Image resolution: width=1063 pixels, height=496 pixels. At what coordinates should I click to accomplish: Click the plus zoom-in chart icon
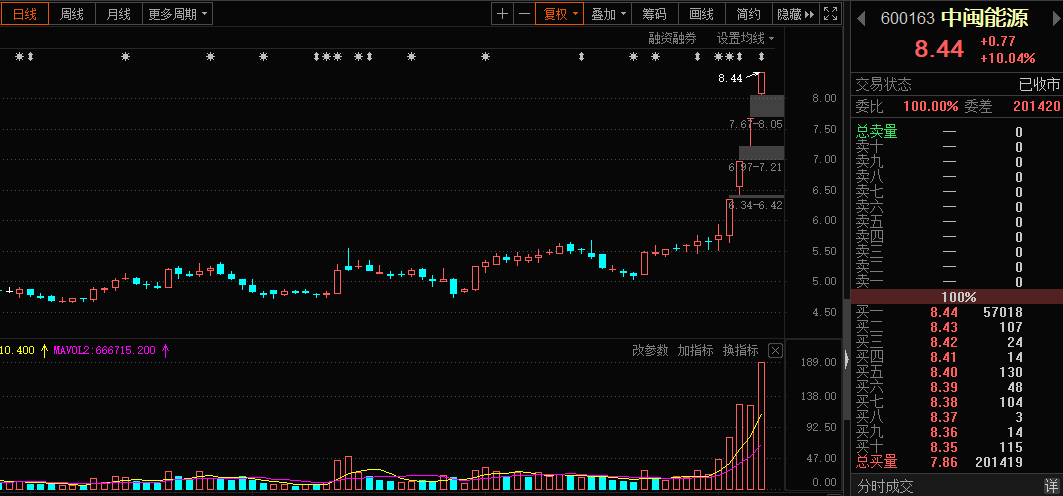(502, 14)
